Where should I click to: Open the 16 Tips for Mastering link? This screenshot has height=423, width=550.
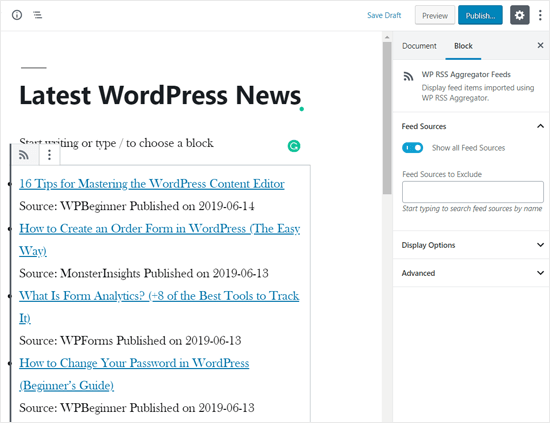[152, 183]
